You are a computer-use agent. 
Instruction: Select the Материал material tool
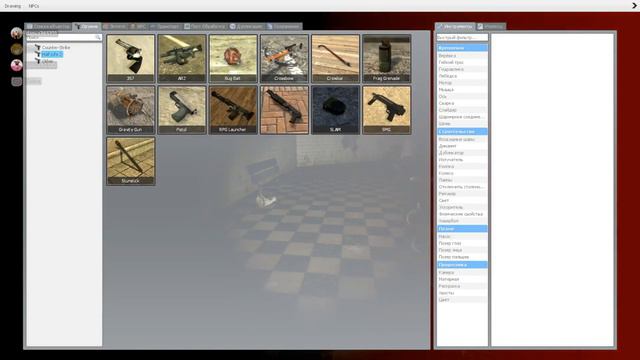click(462, 279)
